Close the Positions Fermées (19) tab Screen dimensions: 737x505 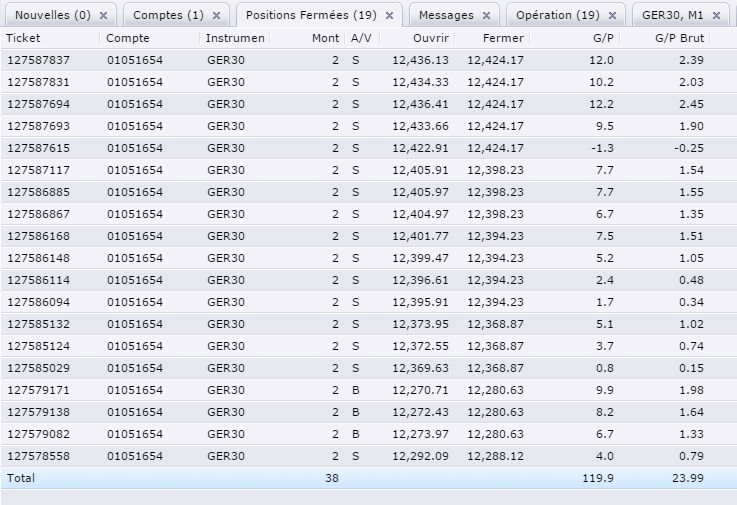[x=389, y=16]
